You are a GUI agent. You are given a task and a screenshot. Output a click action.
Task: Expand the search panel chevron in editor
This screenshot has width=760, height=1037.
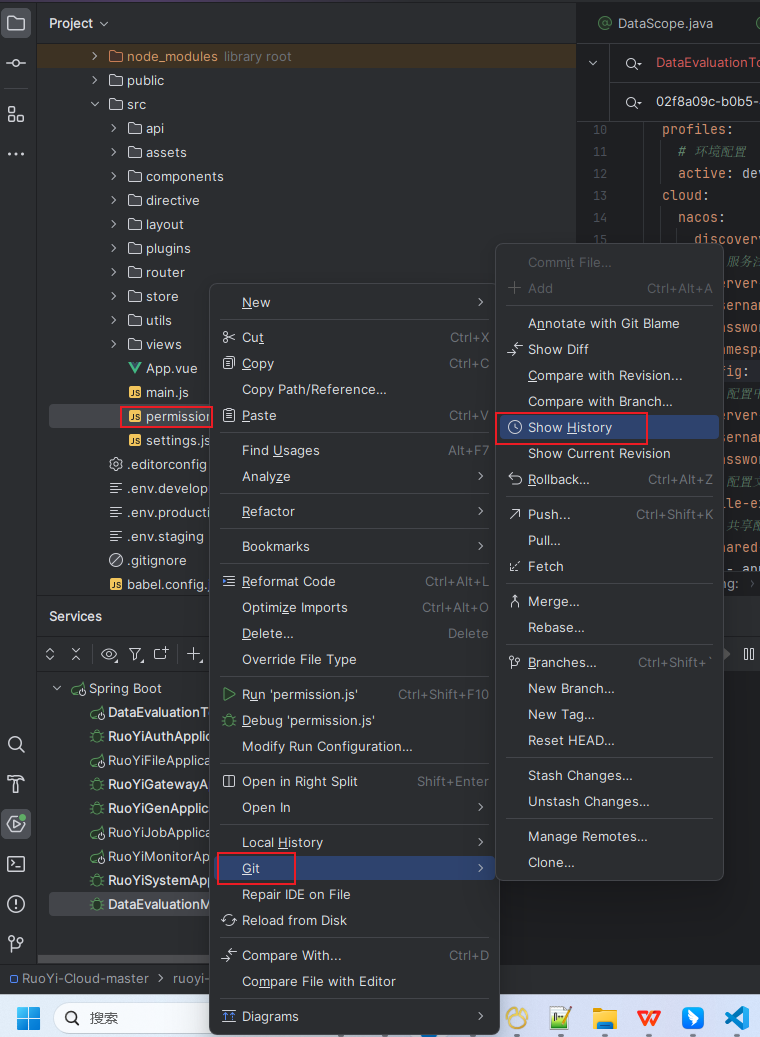pos(593,63)
